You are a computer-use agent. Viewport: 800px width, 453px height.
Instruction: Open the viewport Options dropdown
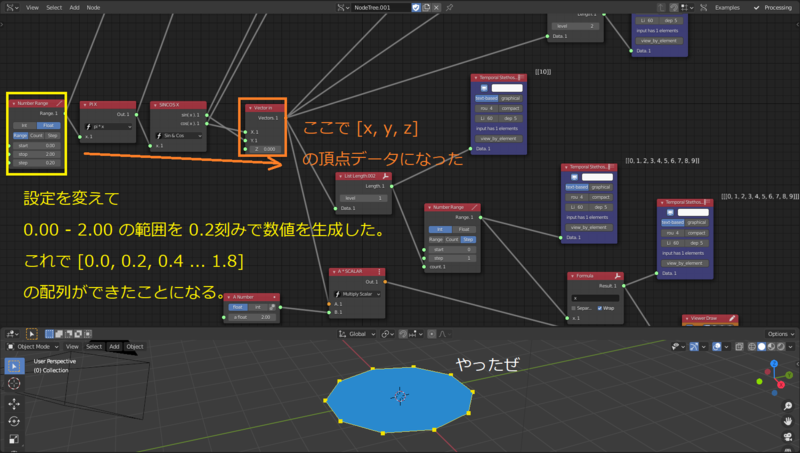[781, 334]
